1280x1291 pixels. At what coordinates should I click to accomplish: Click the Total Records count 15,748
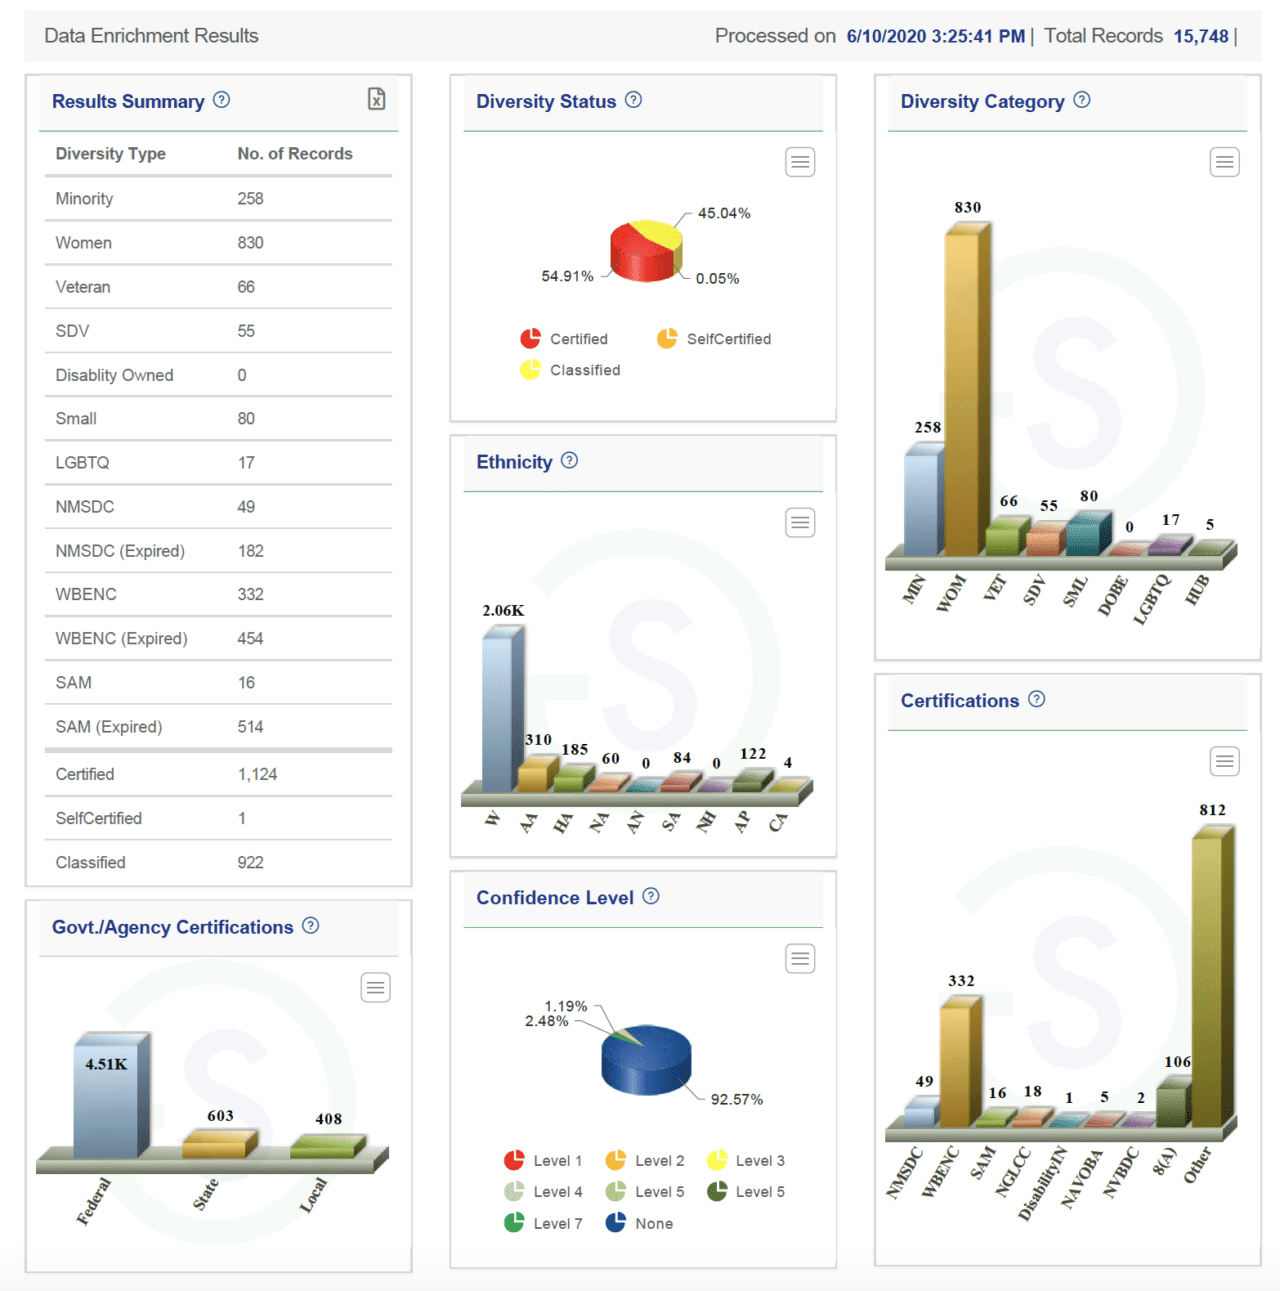click(1201, 36)
